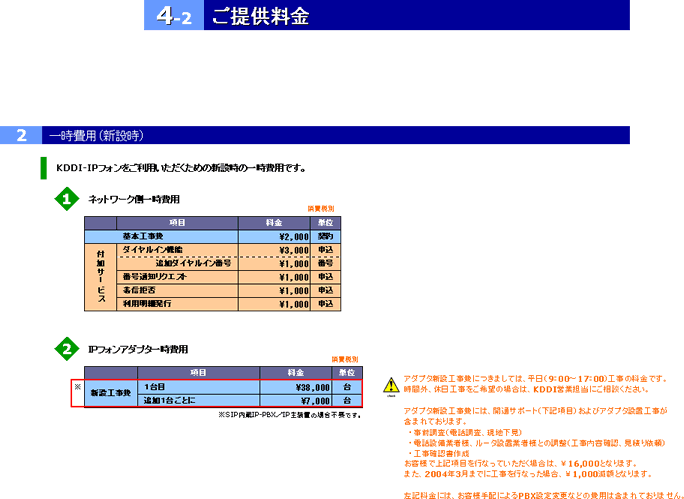
Task: Click the 新設工事費 category cell
Action: (x=111, y=393)
